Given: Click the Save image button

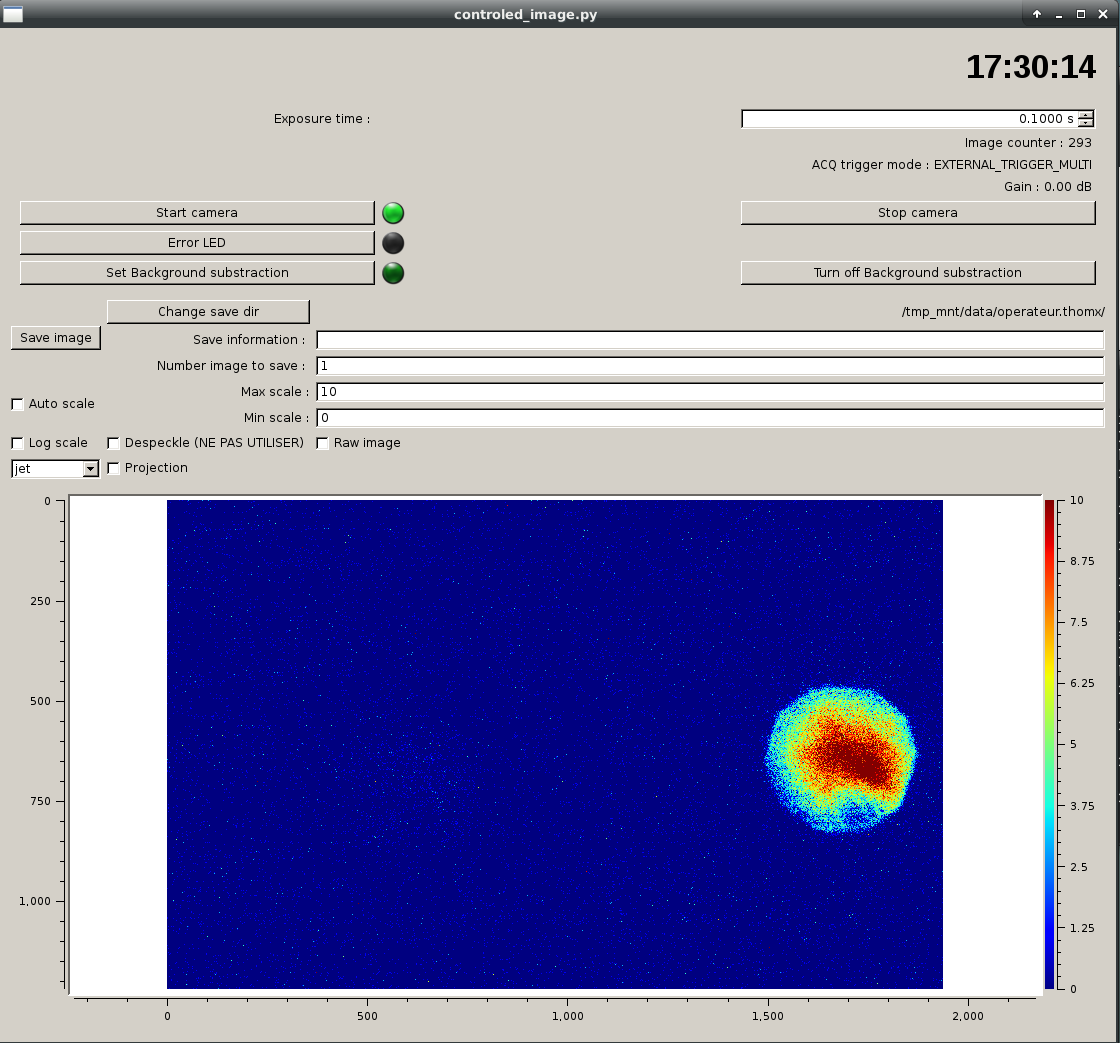Looking at the screenshot, I should coord(56,337).
